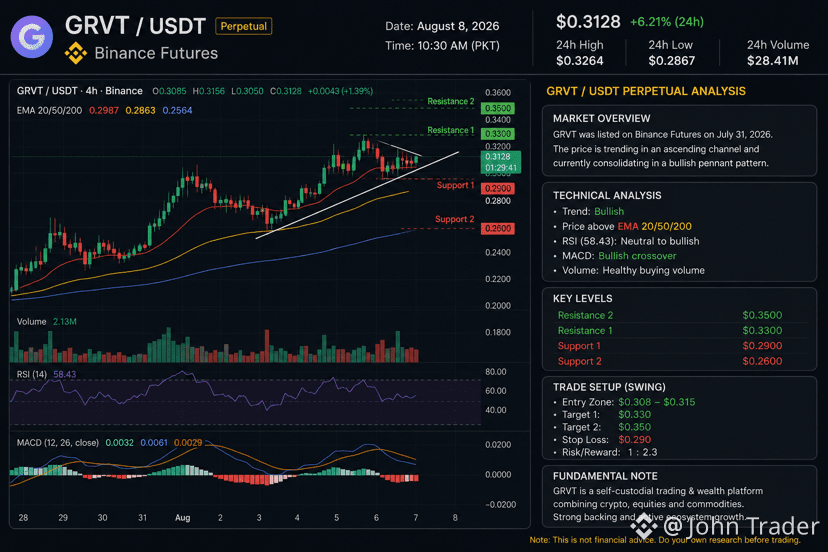Screen dimensions: 828x552
Task: Select the GRVT / USDT header title
Action: pos(135,26)
